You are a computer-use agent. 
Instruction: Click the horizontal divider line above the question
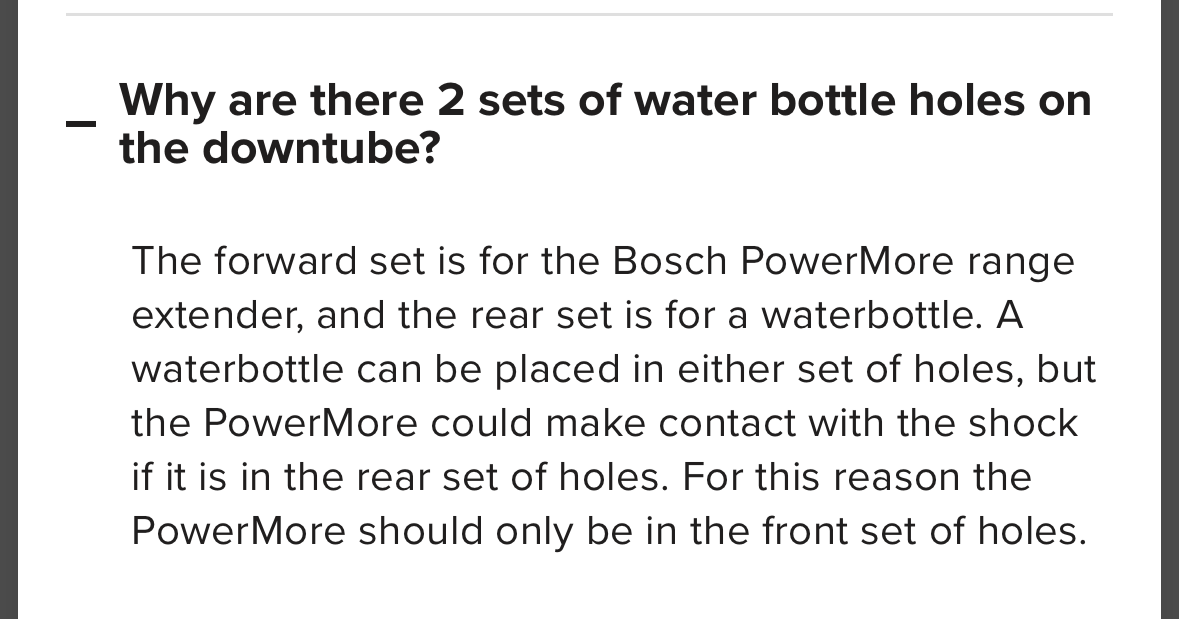tap(589, 14)
